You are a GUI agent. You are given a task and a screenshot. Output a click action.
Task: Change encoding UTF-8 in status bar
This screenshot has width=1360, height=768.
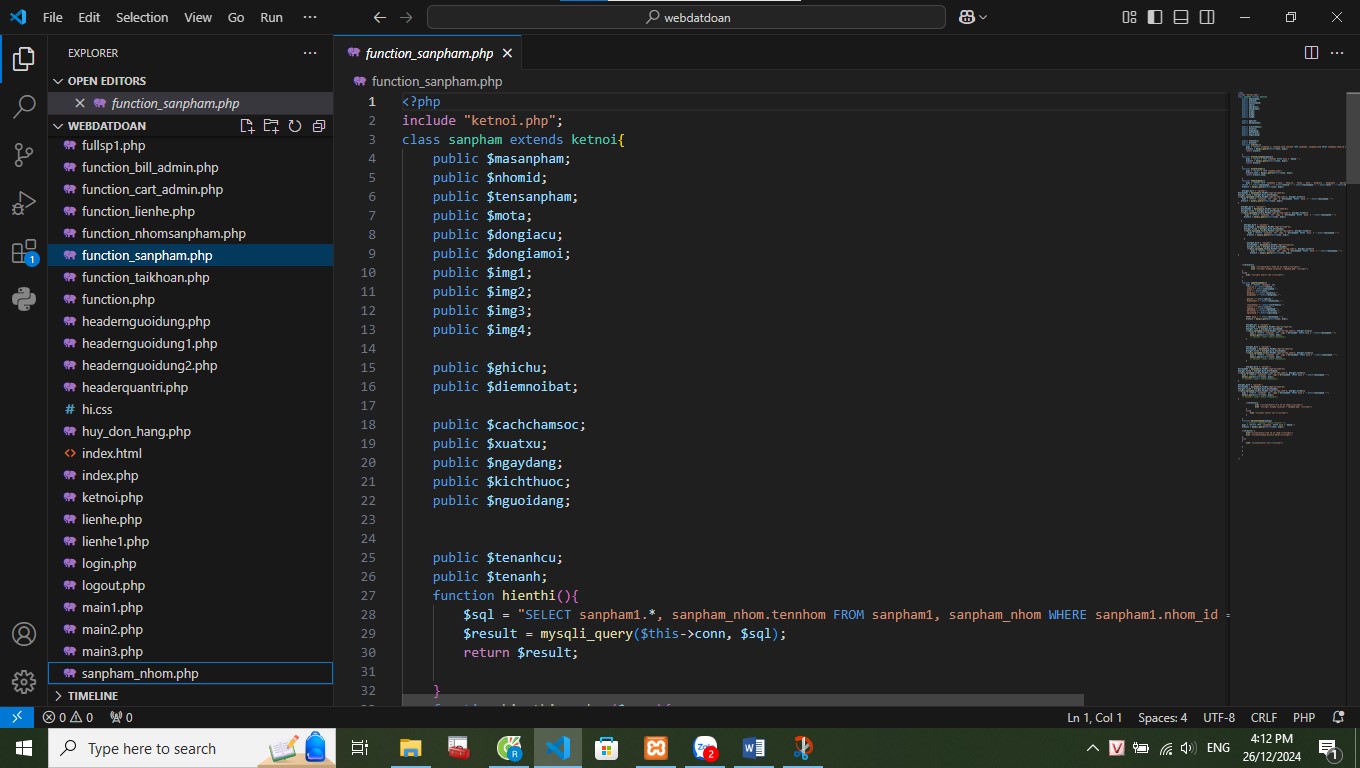(x=1219, y=717)
